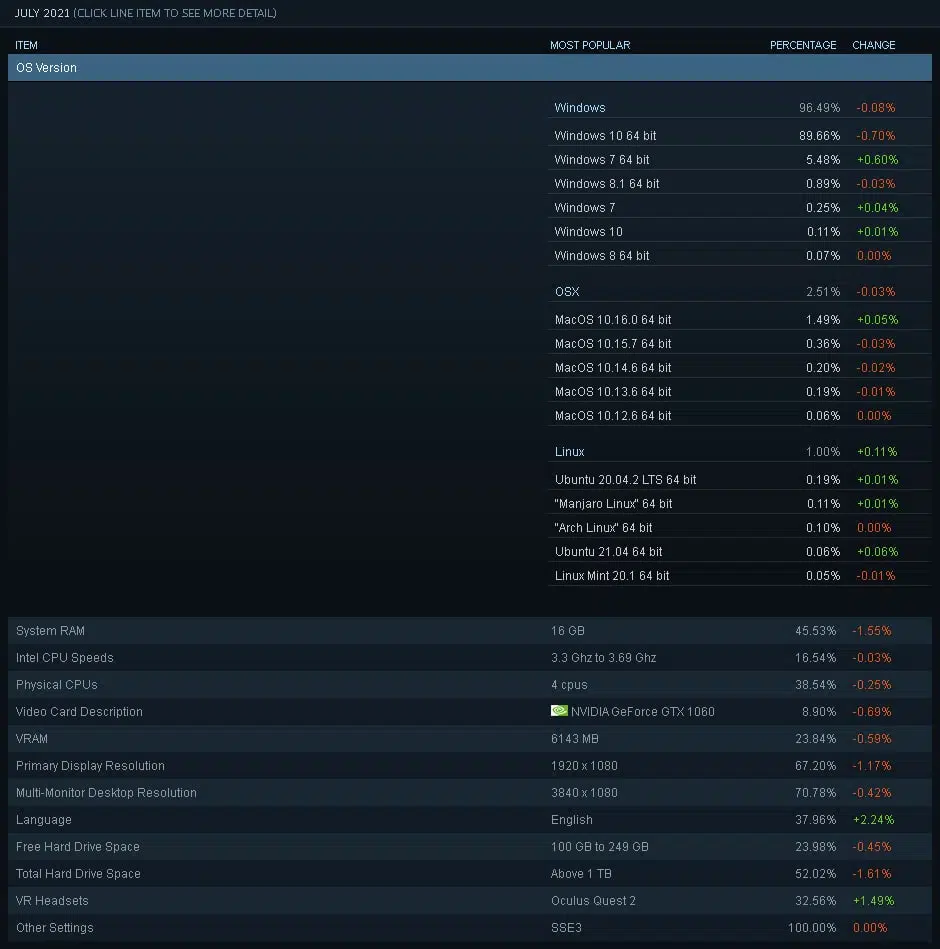
Task: Show Multi-Monitor Desktop Resolution details
Action: coord(470,793)
